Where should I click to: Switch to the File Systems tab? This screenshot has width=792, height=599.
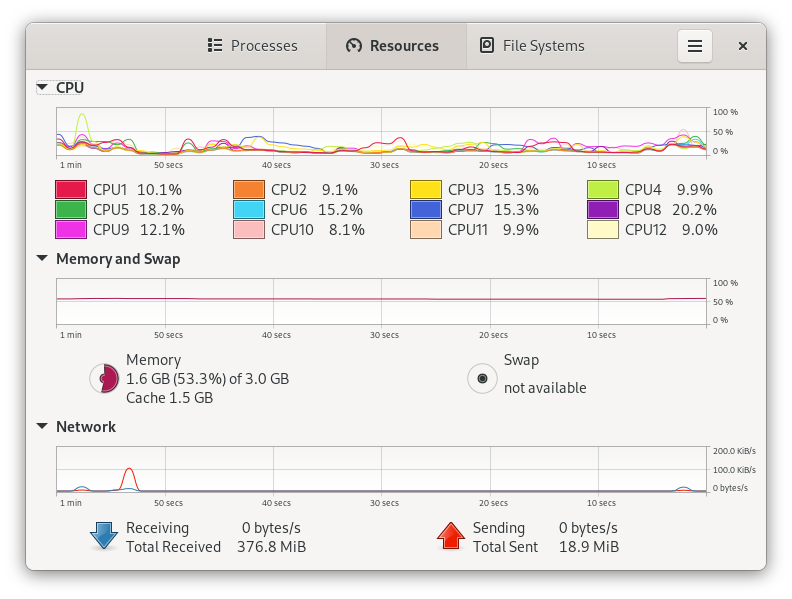[532, 46]
